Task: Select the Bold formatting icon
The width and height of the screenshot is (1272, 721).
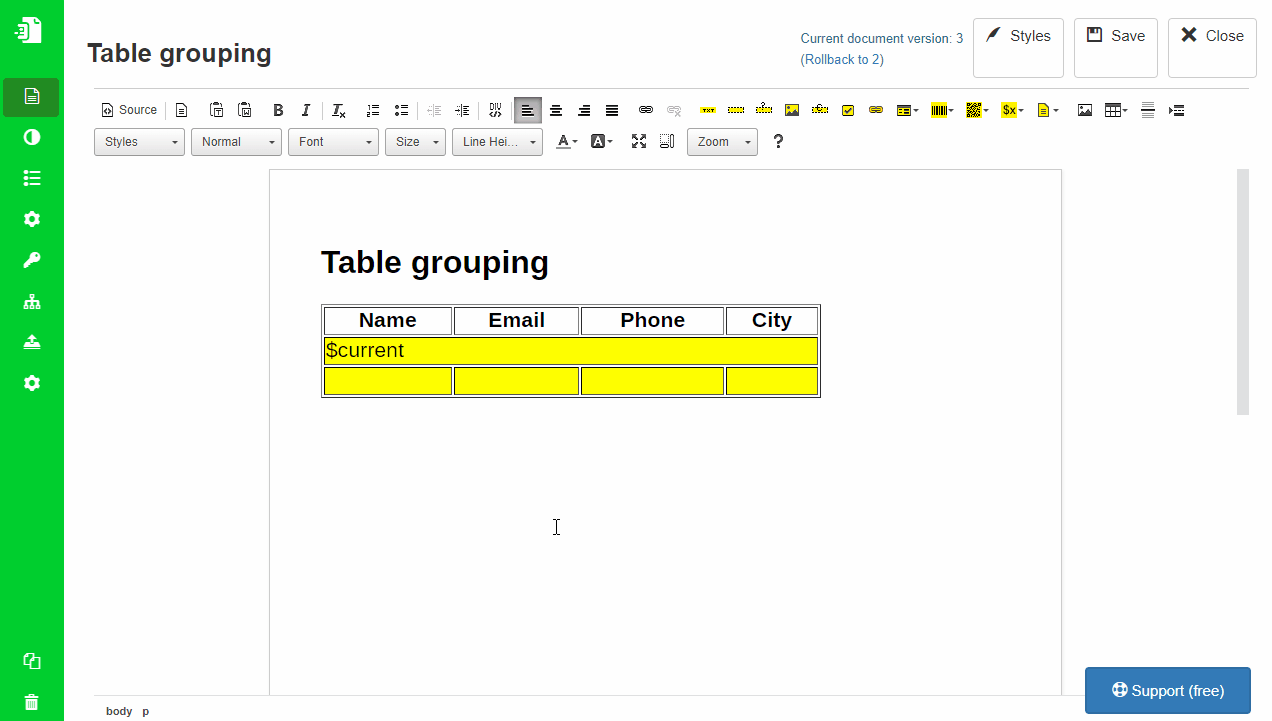Action: [x=278, y=110]
